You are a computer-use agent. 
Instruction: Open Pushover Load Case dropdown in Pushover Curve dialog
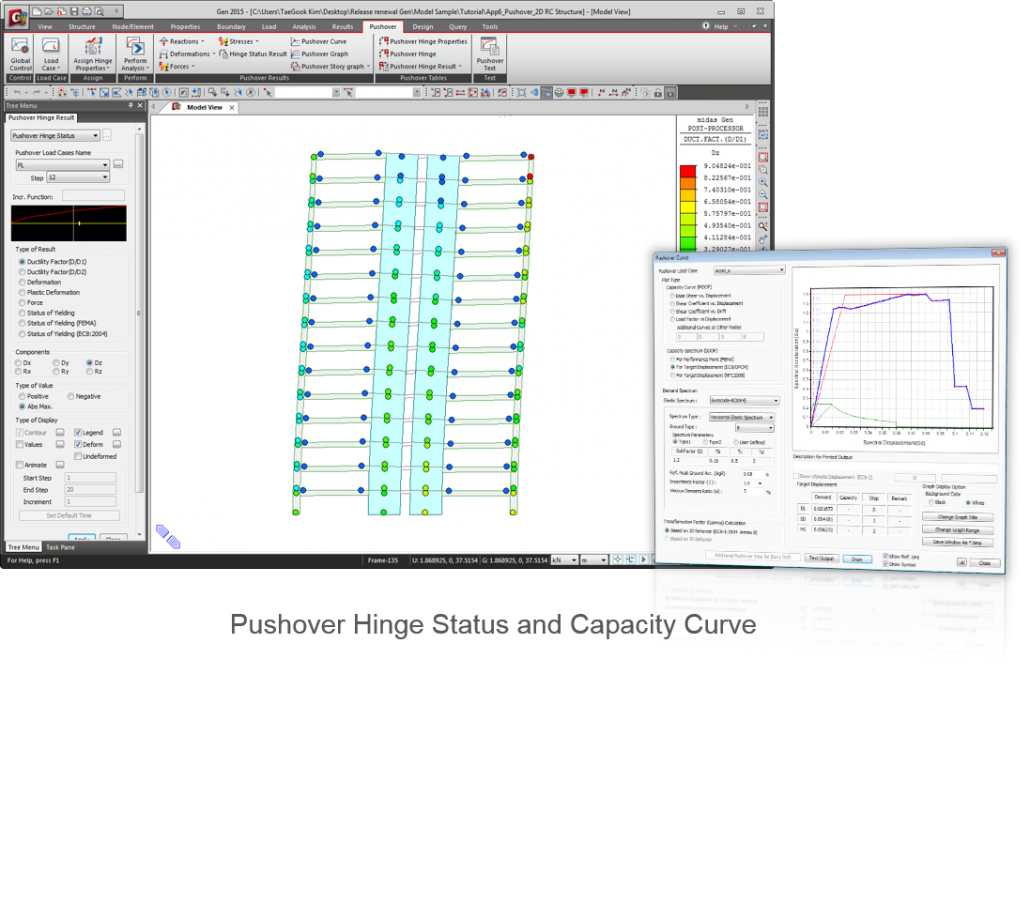tap(749, 271)
